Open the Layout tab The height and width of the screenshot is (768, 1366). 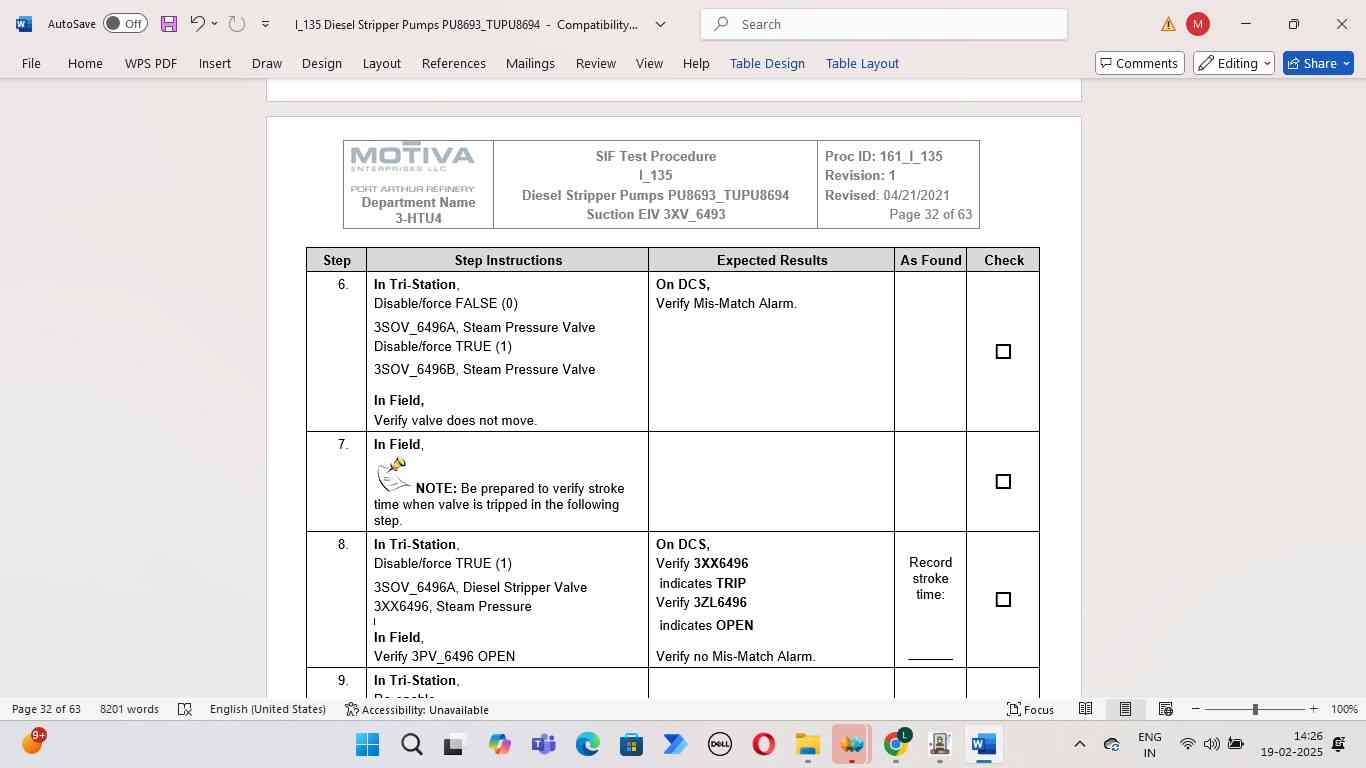[382, 63]
